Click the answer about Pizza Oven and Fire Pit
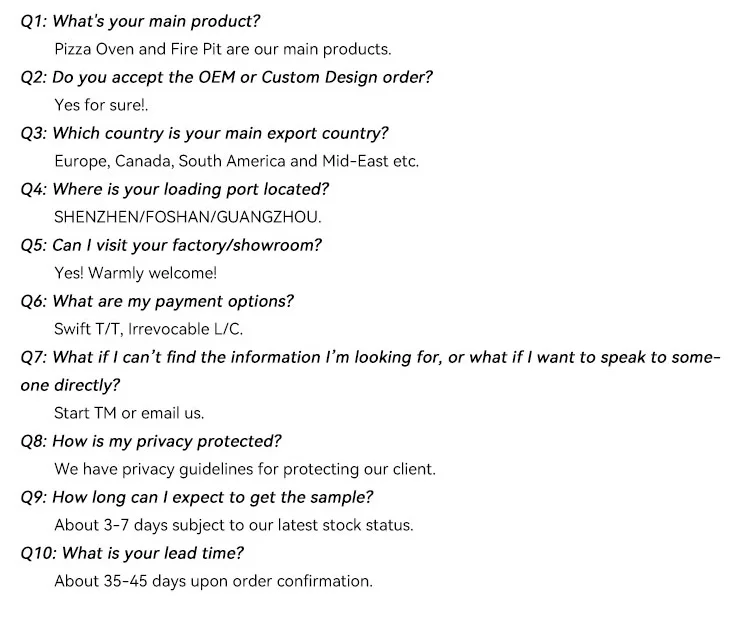This screenshot has height=621, width=750. tap(222, 49)
